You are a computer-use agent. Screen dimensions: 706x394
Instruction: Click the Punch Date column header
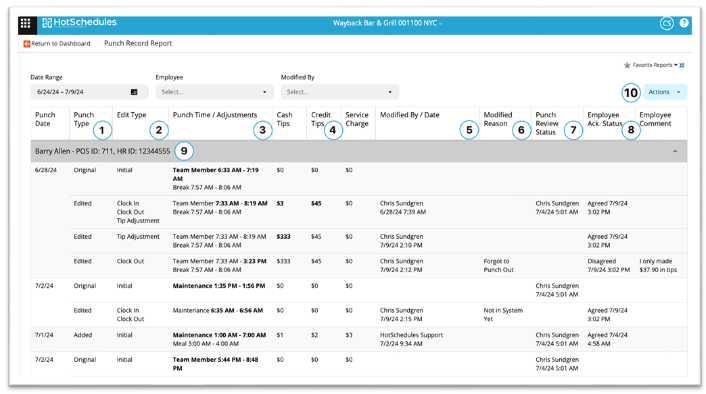tap(45, 119)
